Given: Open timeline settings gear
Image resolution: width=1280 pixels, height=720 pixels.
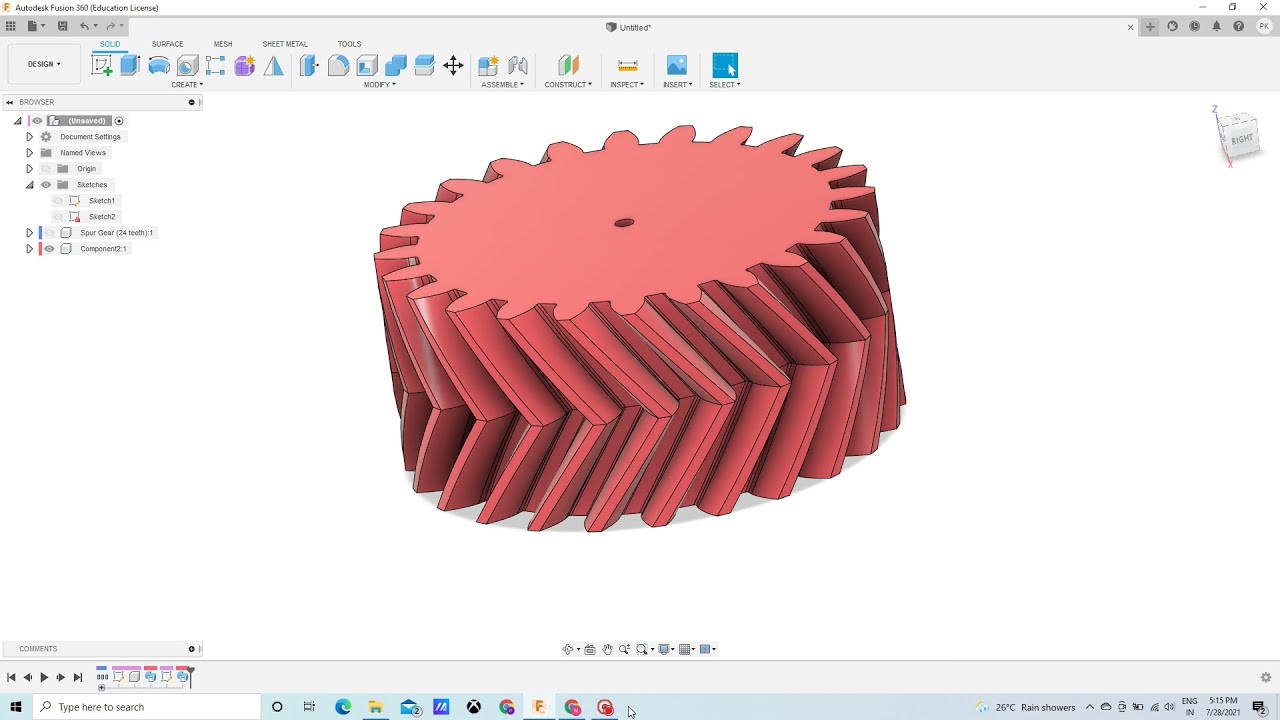Looking at the screenshot, I should [1266, 677].
